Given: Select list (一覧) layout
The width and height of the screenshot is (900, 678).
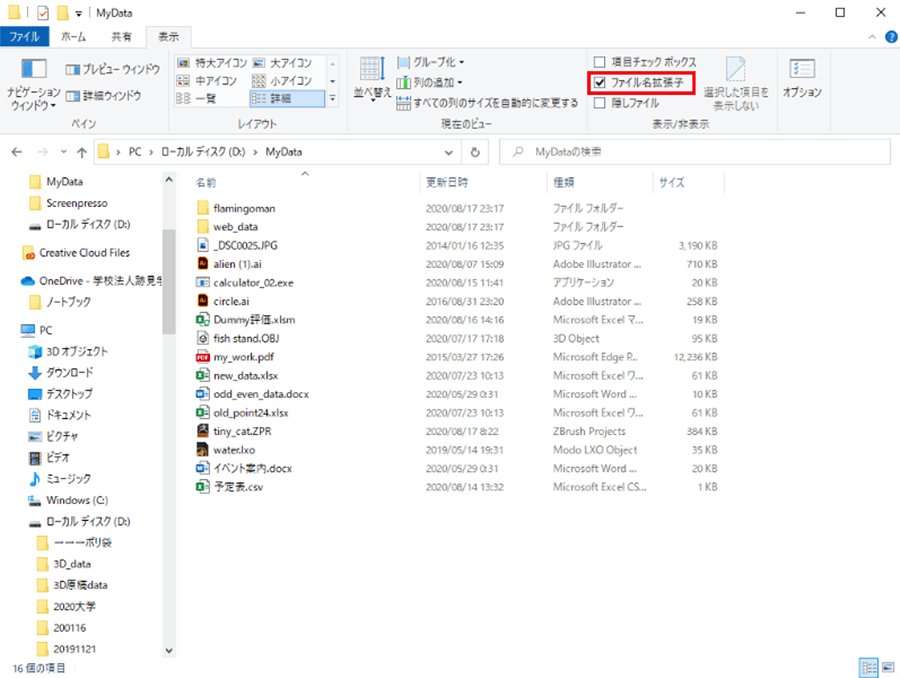Looking at the screenshot, I should coord(196,99).
